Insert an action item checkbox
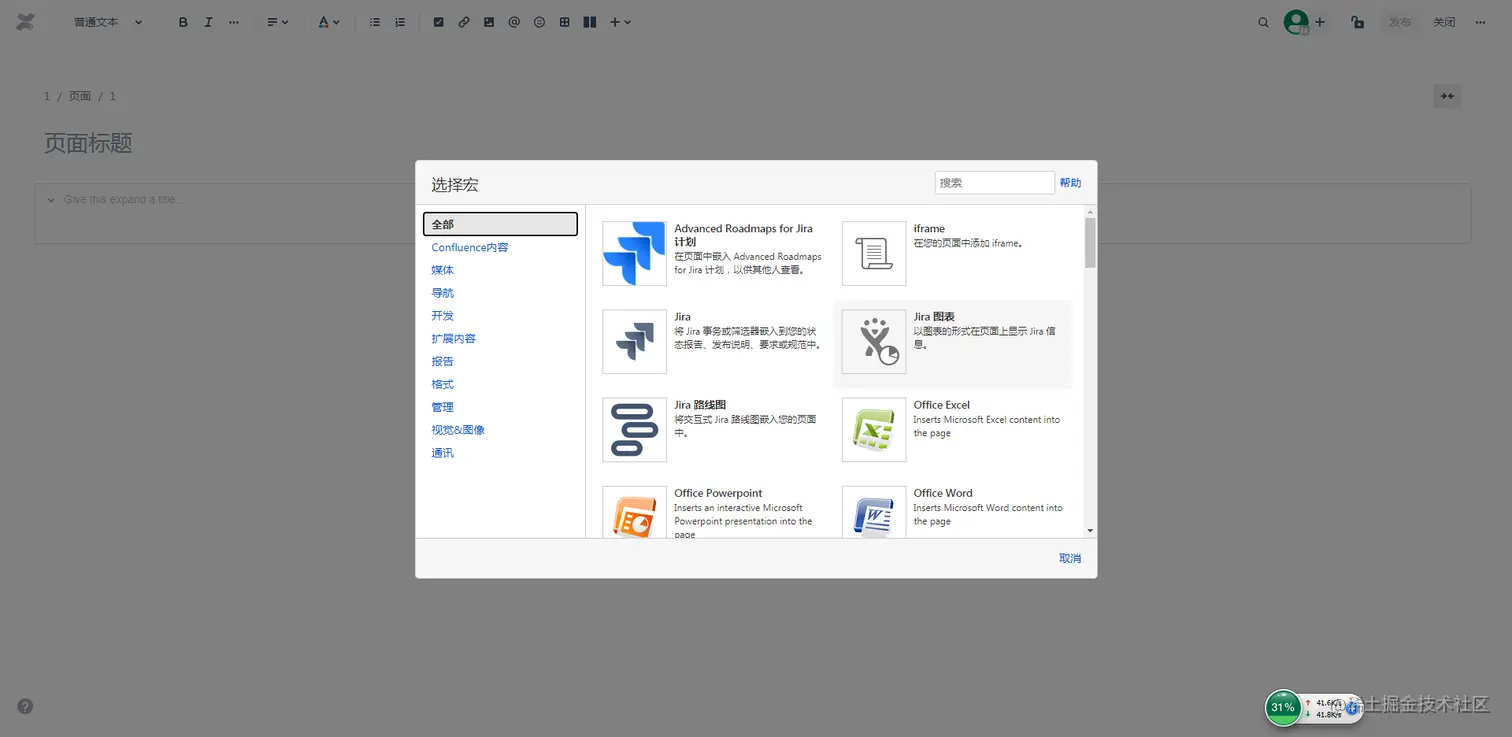Image resolution: width=1512 pixels, height=737 pixels. point(438,22)
